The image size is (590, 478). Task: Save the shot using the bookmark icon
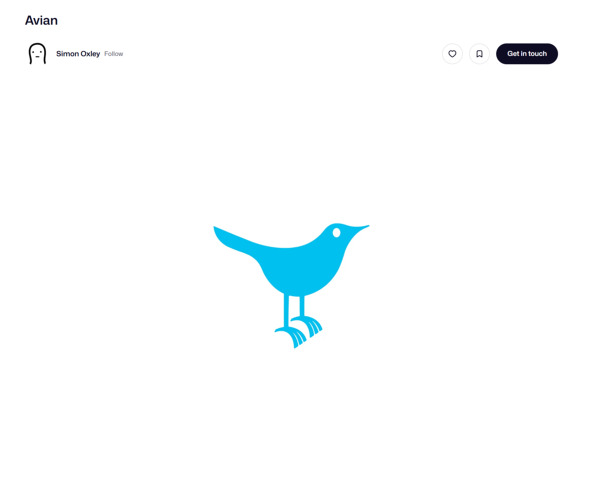coord(479,54)
